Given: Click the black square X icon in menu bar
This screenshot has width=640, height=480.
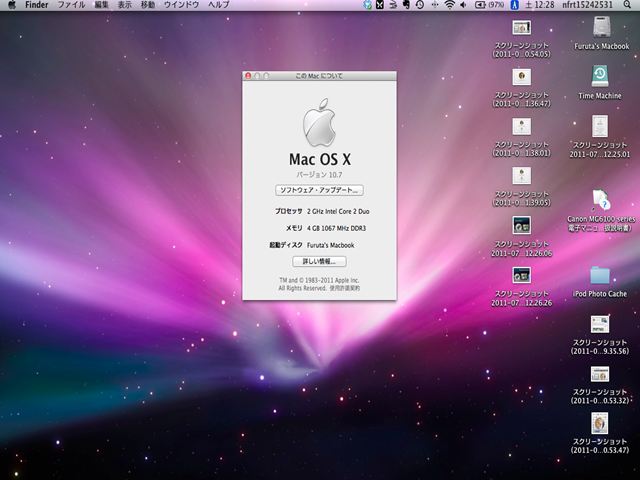Looking at the screenshot, I should point(380,5).
